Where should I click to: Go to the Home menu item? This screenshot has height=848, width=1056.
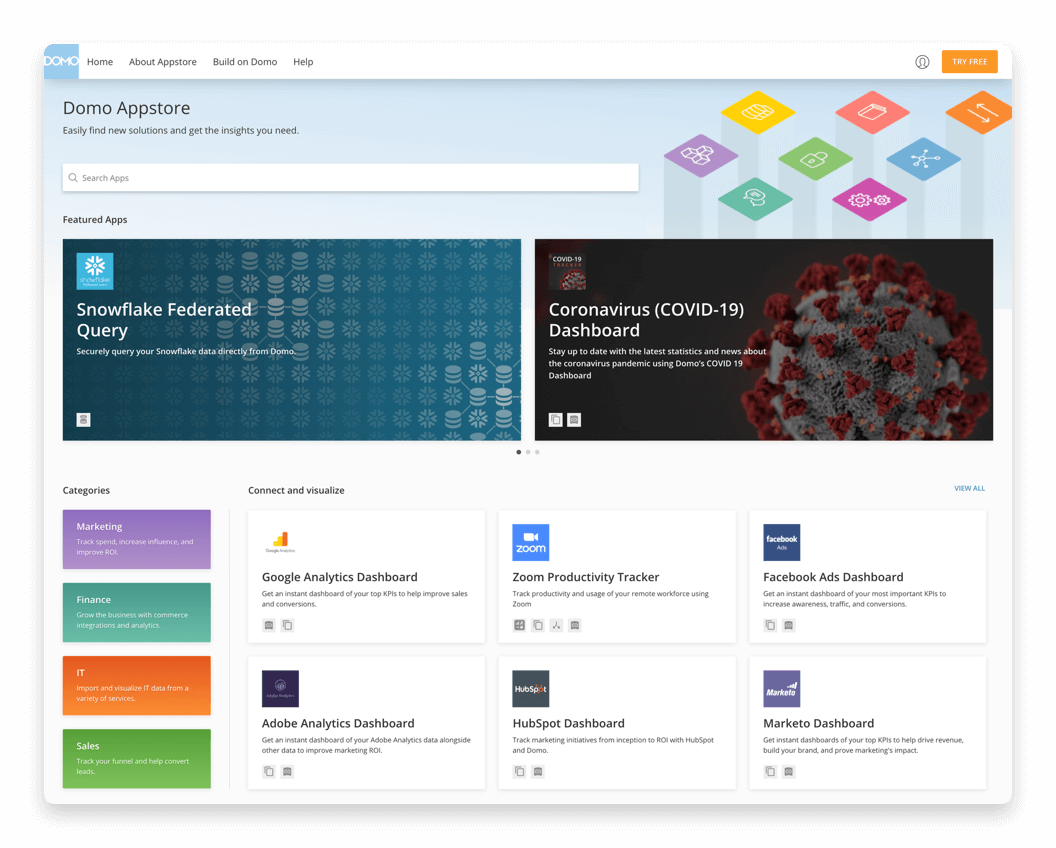100,62
